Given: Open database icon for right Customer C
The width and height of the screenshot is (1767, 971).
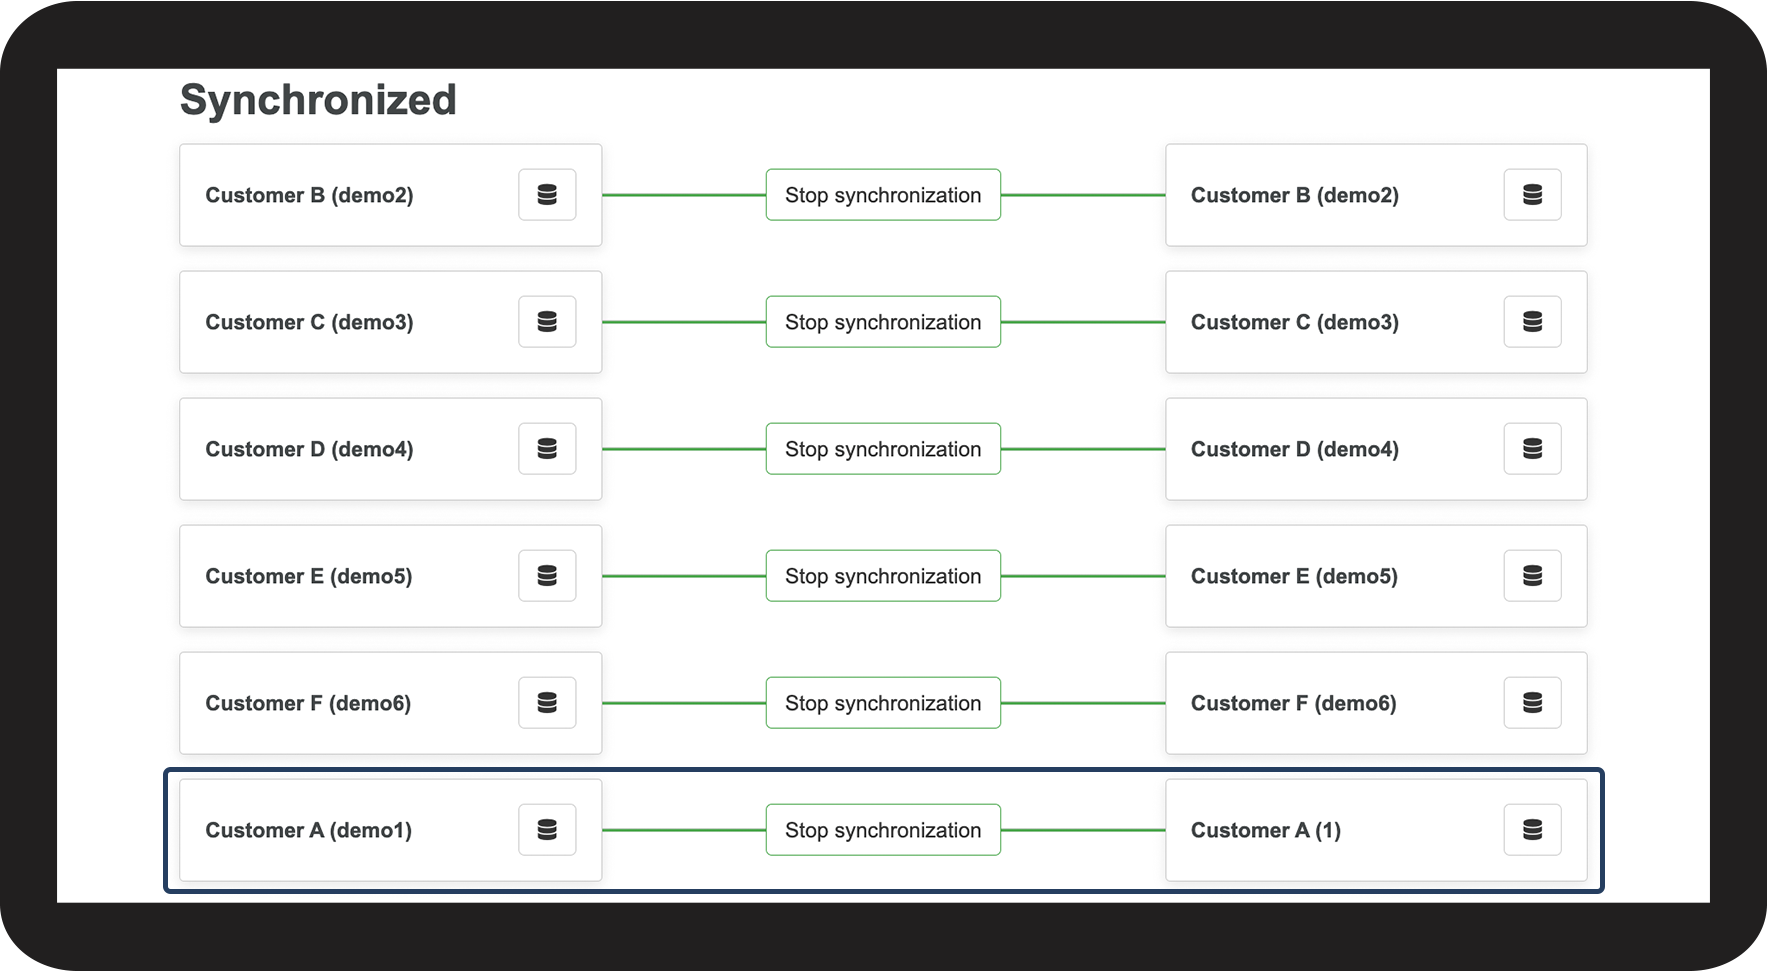Looking at the screenshot, I should (1532, 322).
